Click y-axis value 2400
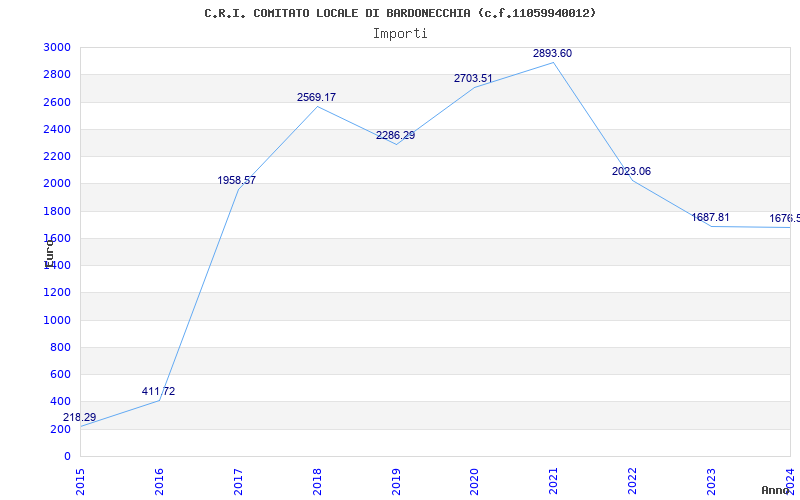 tap(58, 129)
